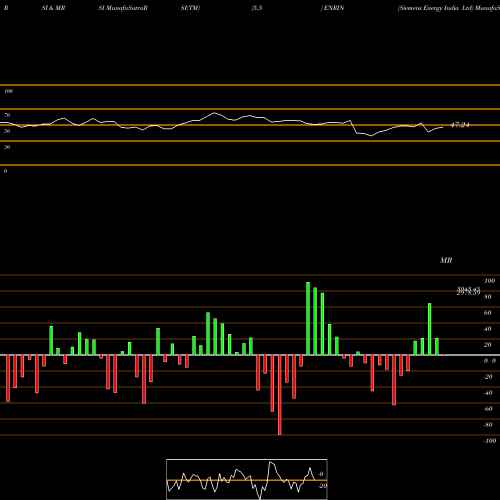Image resolution: width=500 pixels, height=500 pixels.
Task: Click the 47.24 RSI value label
Action: pyautogui.click(x=460, y=125)
